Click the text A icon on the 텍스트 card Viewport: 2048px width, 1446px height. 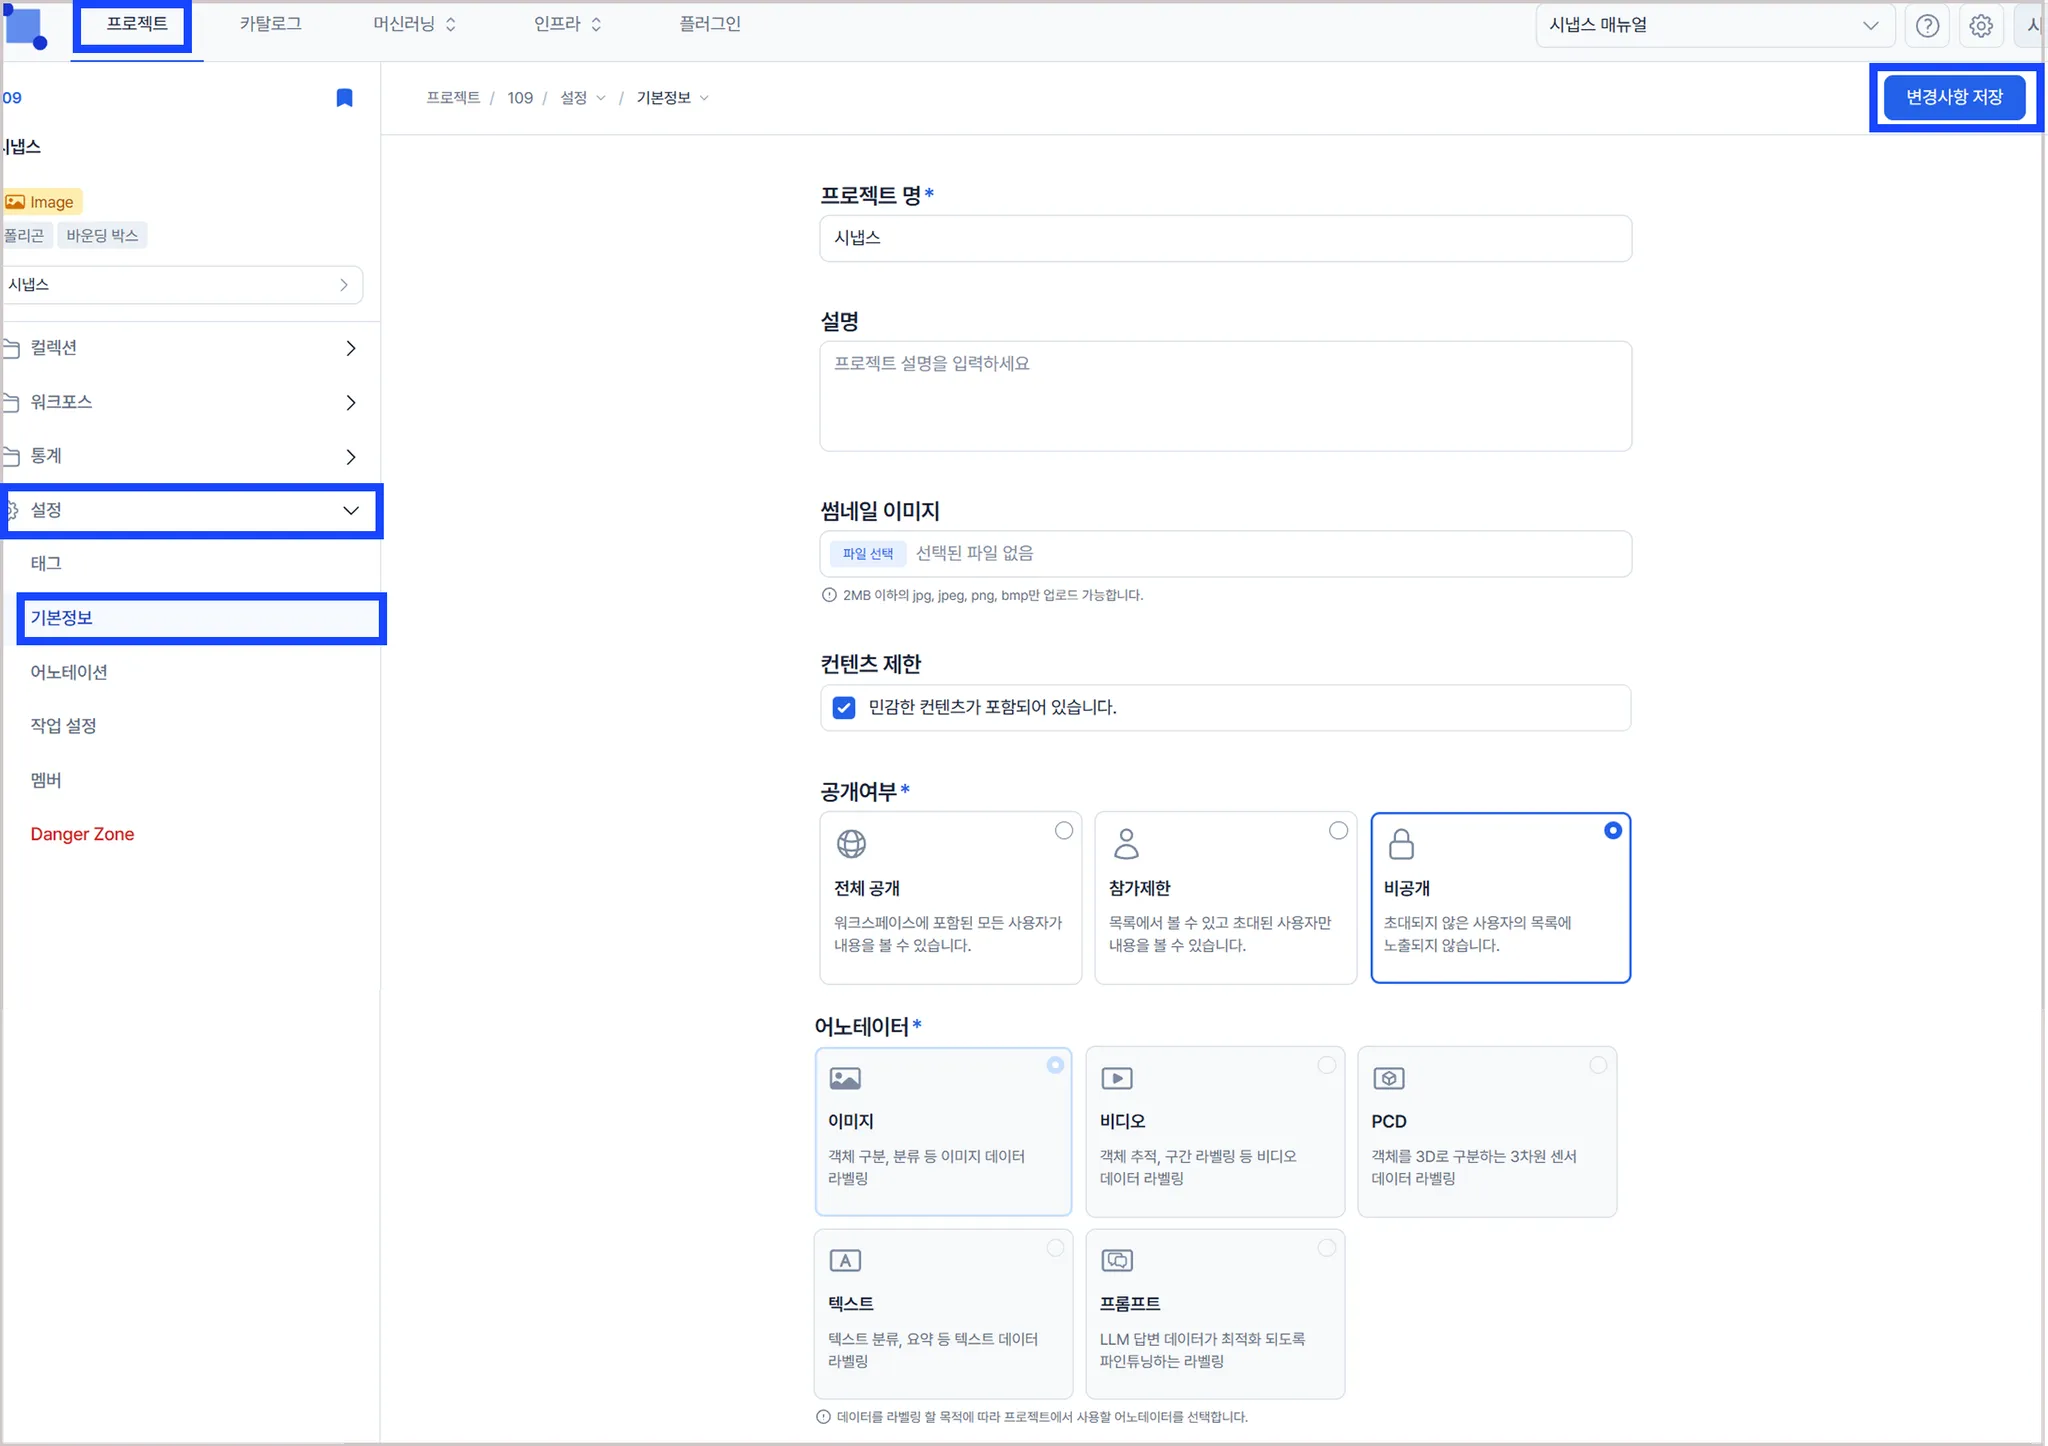pyautogui.click(x=845, y=1260)
